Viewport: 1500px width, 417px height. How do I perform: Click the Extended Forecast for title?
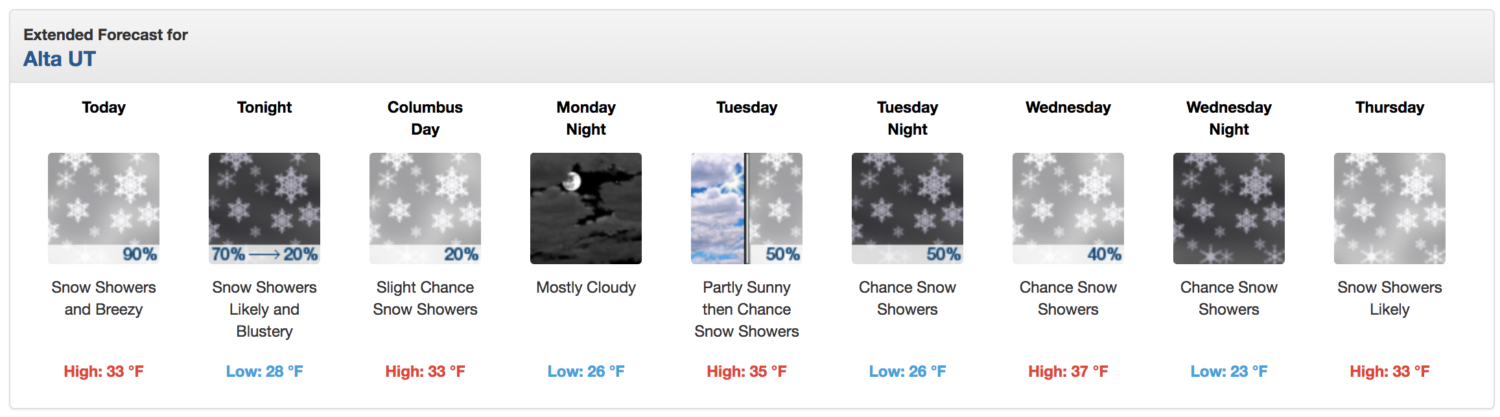[x=106, y=35]
